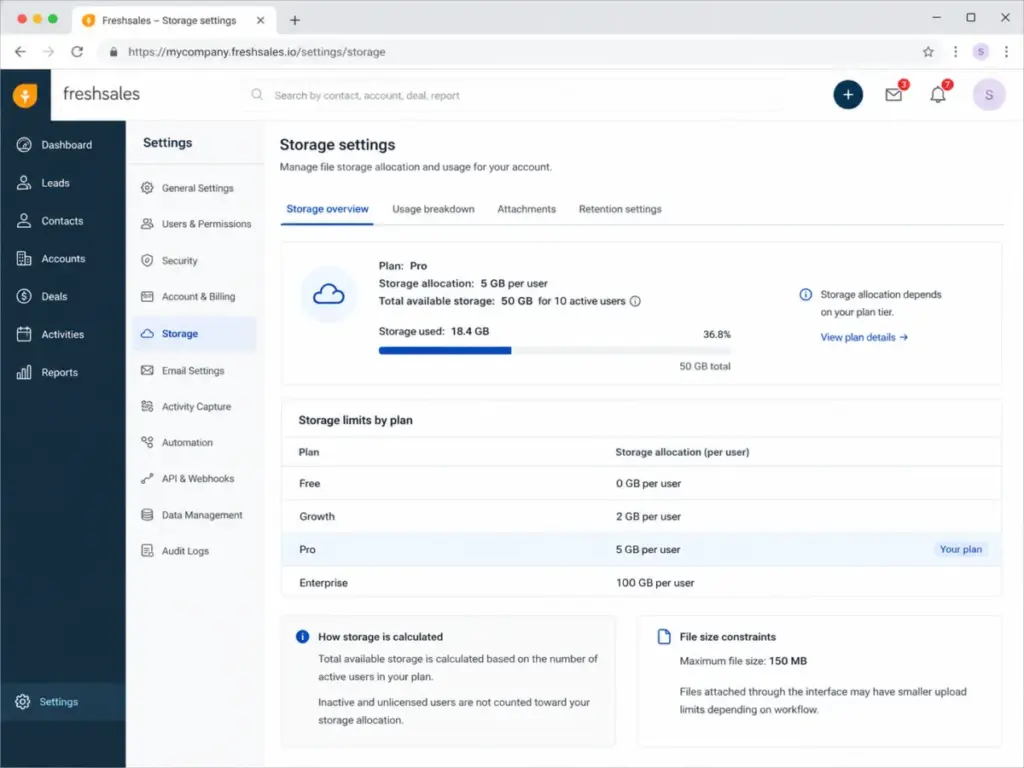Switch to the Retention settings tab
Image resolution: width=1024 pixels, height=768 pixels.
(620, 209)
